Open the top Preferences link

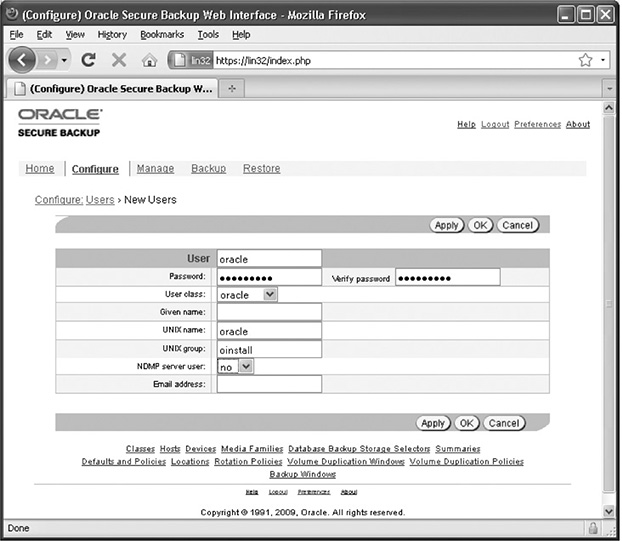(538, 125)
